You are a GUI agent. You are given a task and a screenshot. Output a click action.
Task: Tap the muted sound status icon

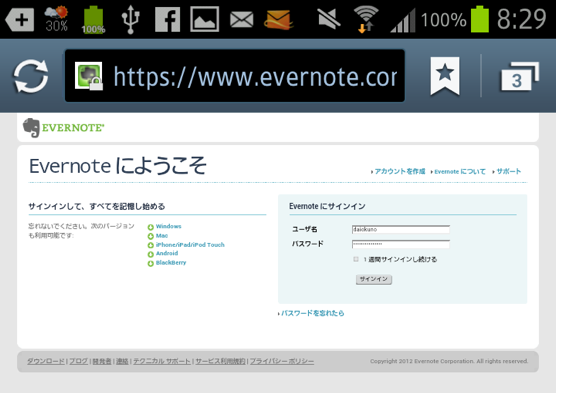(329, 19)
